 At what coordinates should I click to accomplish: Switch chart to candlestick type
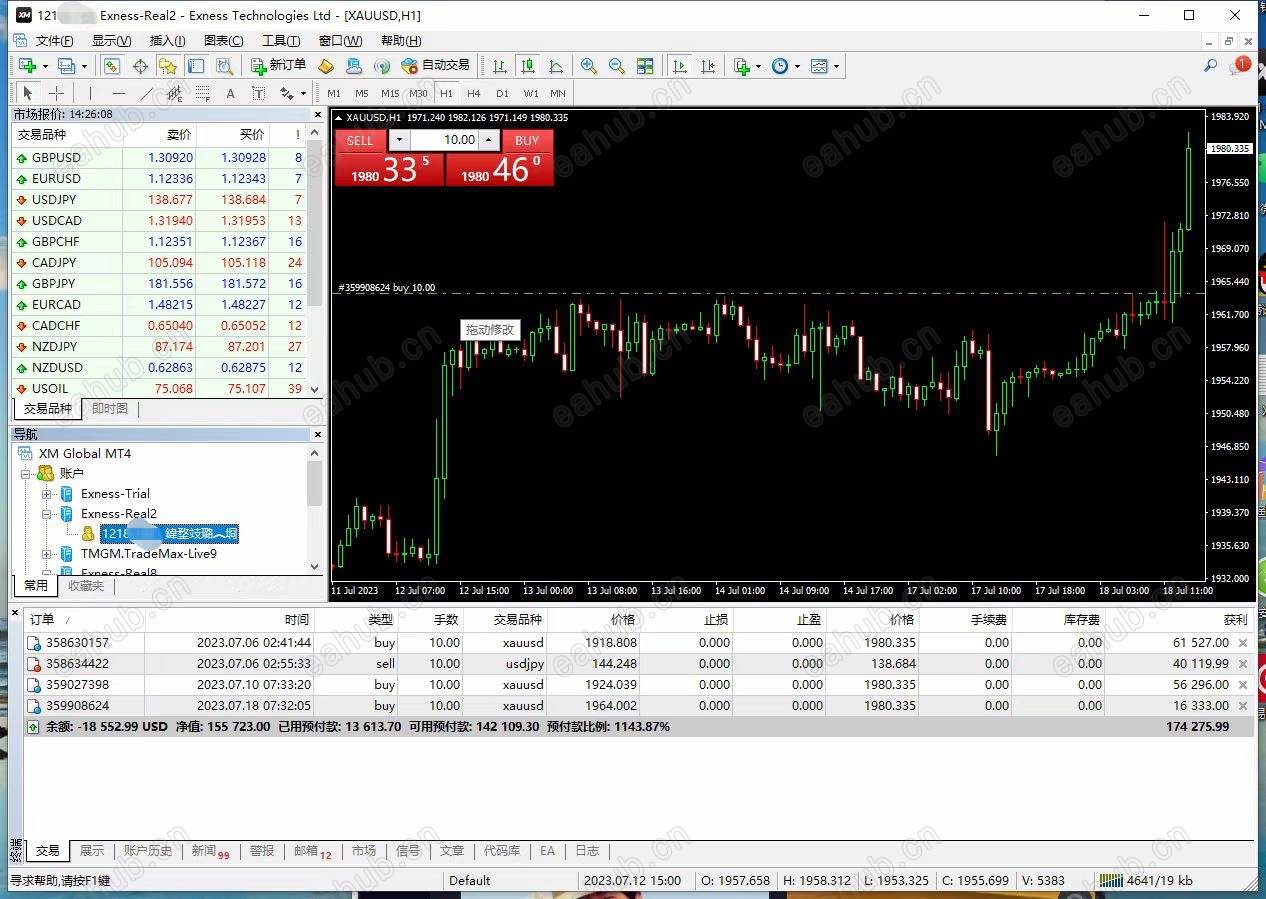[x=528, y=66]
